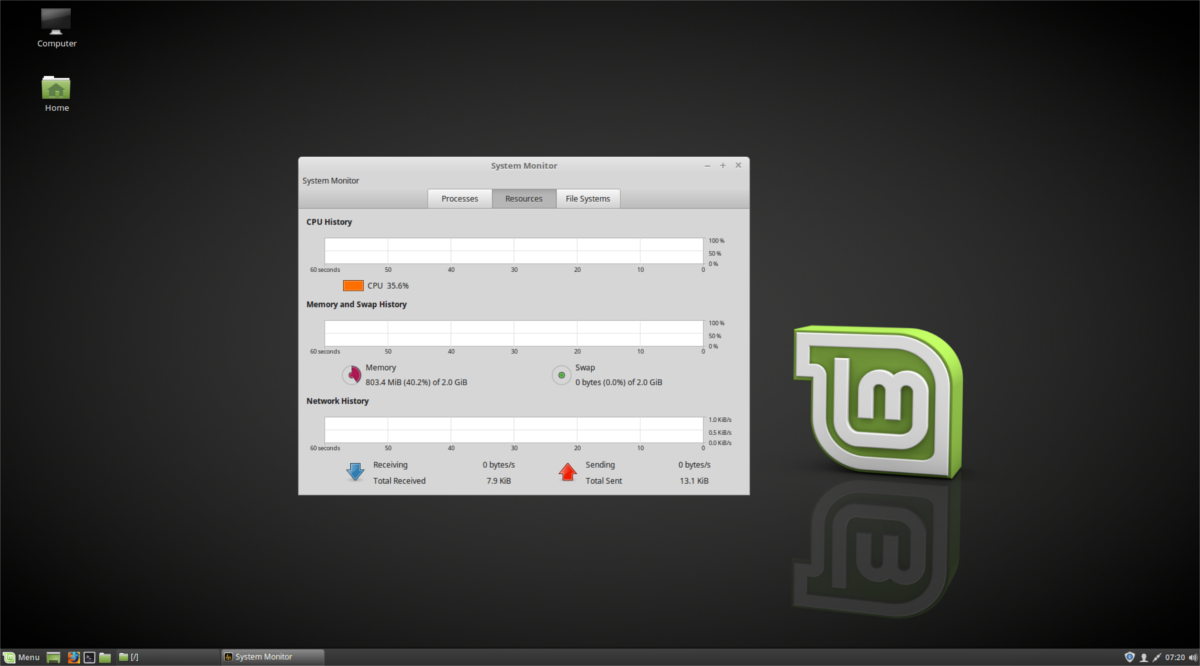This screenshot has width=1200, height=666.
Task: Click the Total Received 7.9 KiB value
Action: [499, 481]
